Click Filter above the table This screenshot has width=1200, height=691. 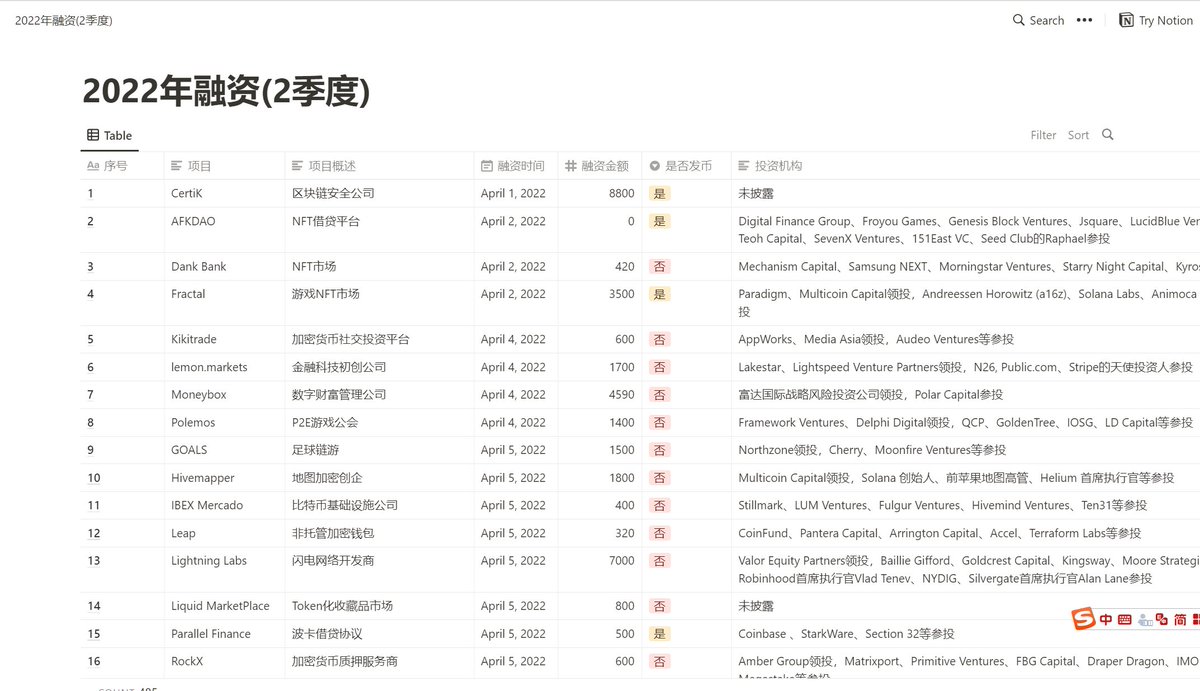1043,135
